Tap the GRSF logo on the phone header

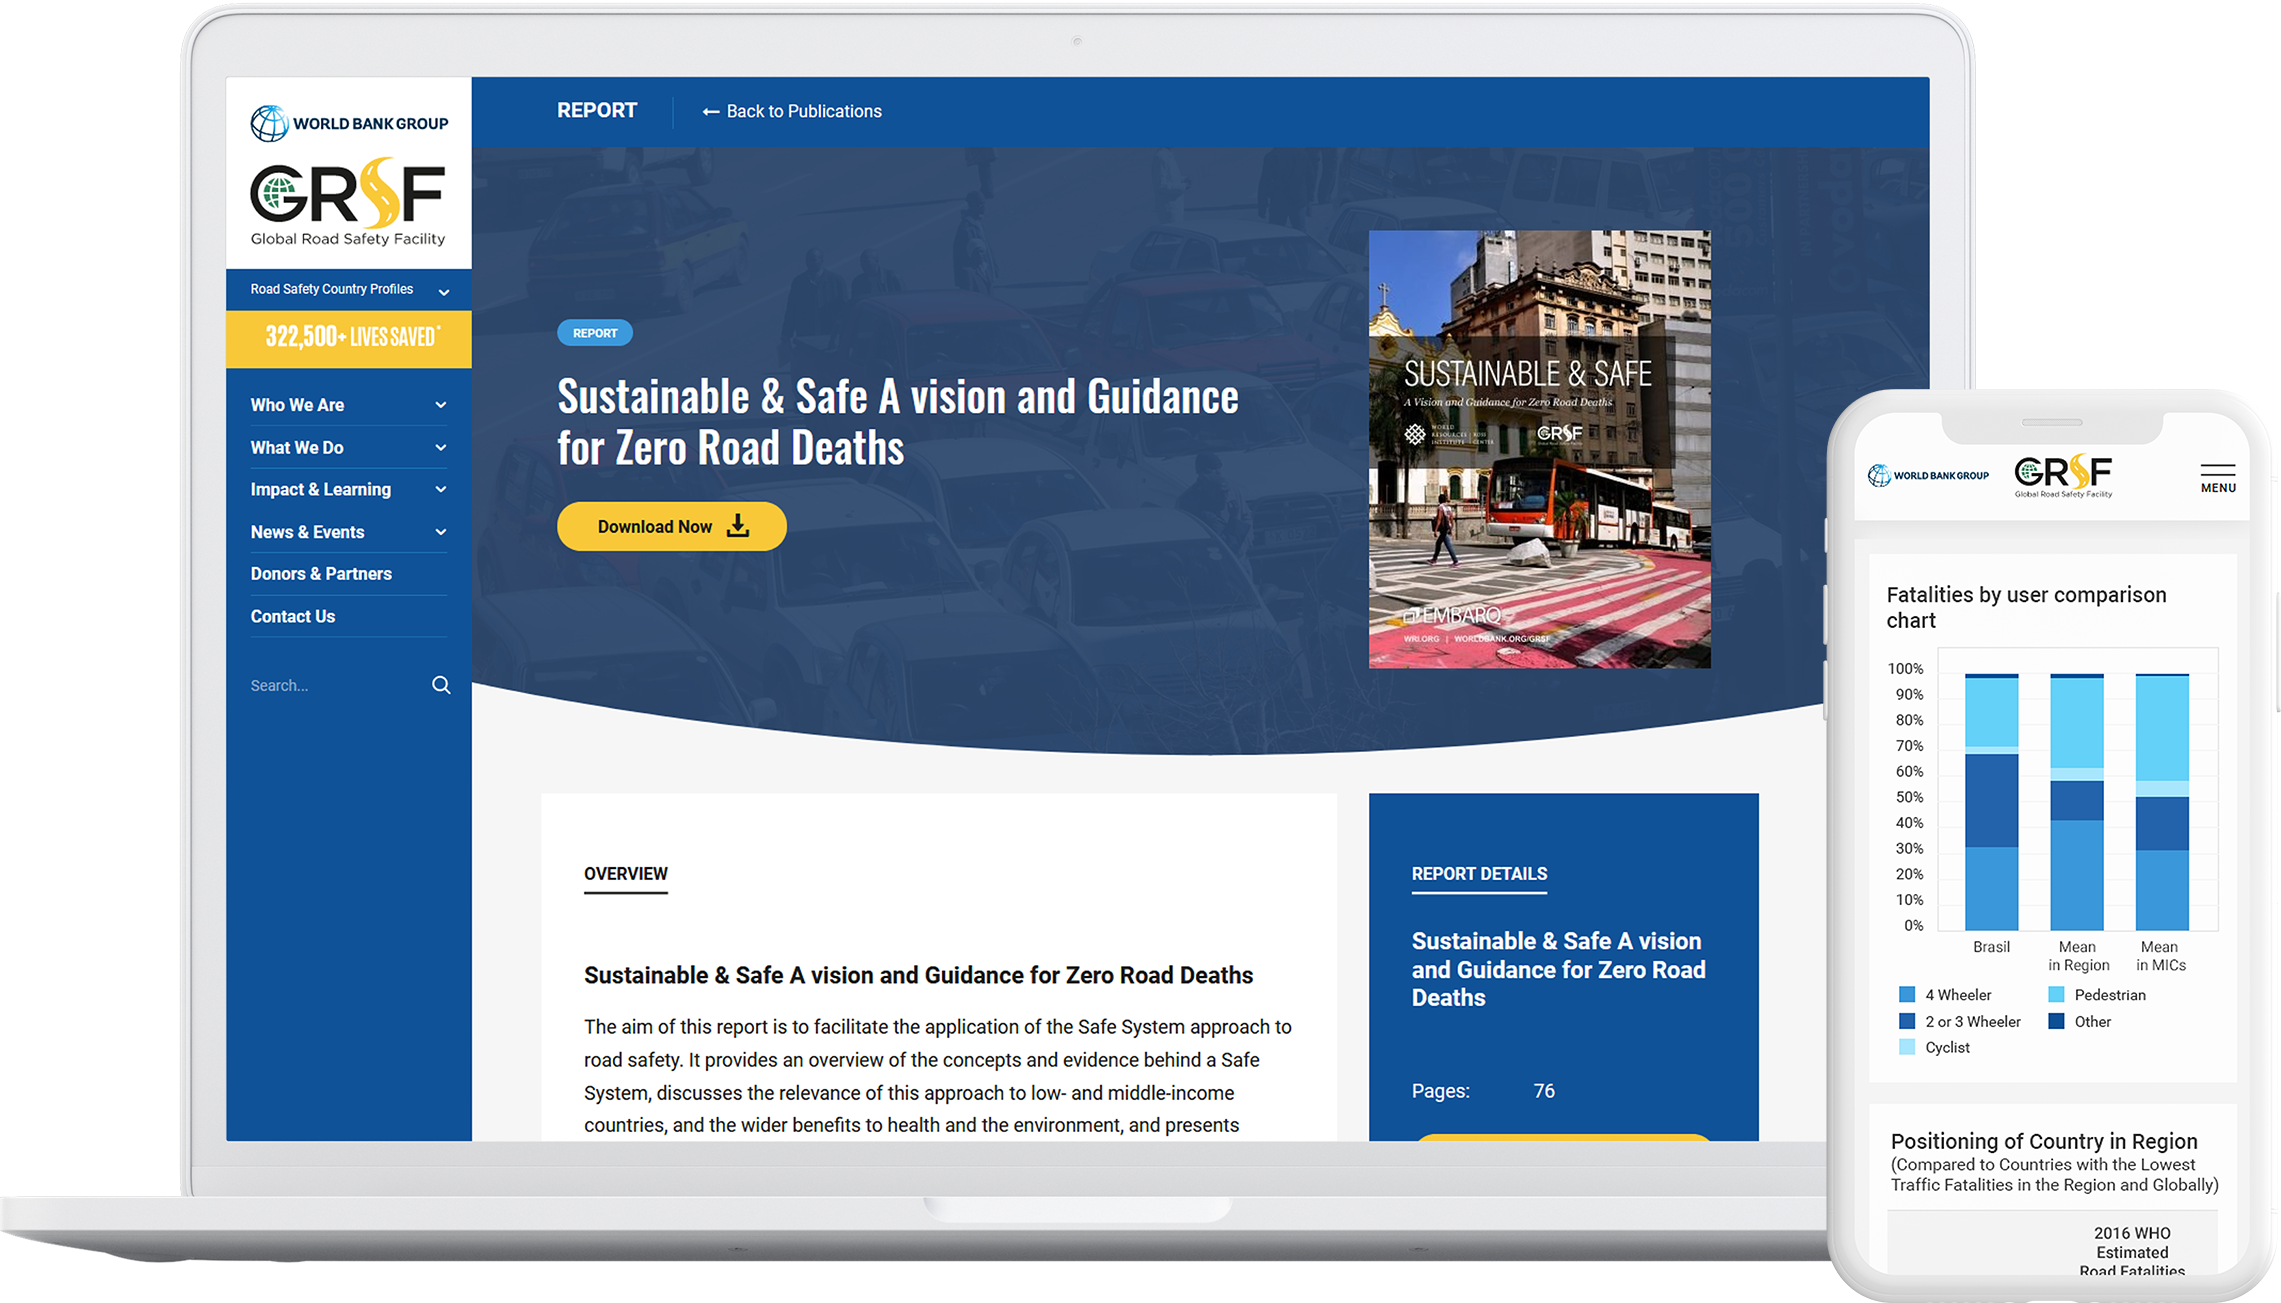(x=2063, y=476)
